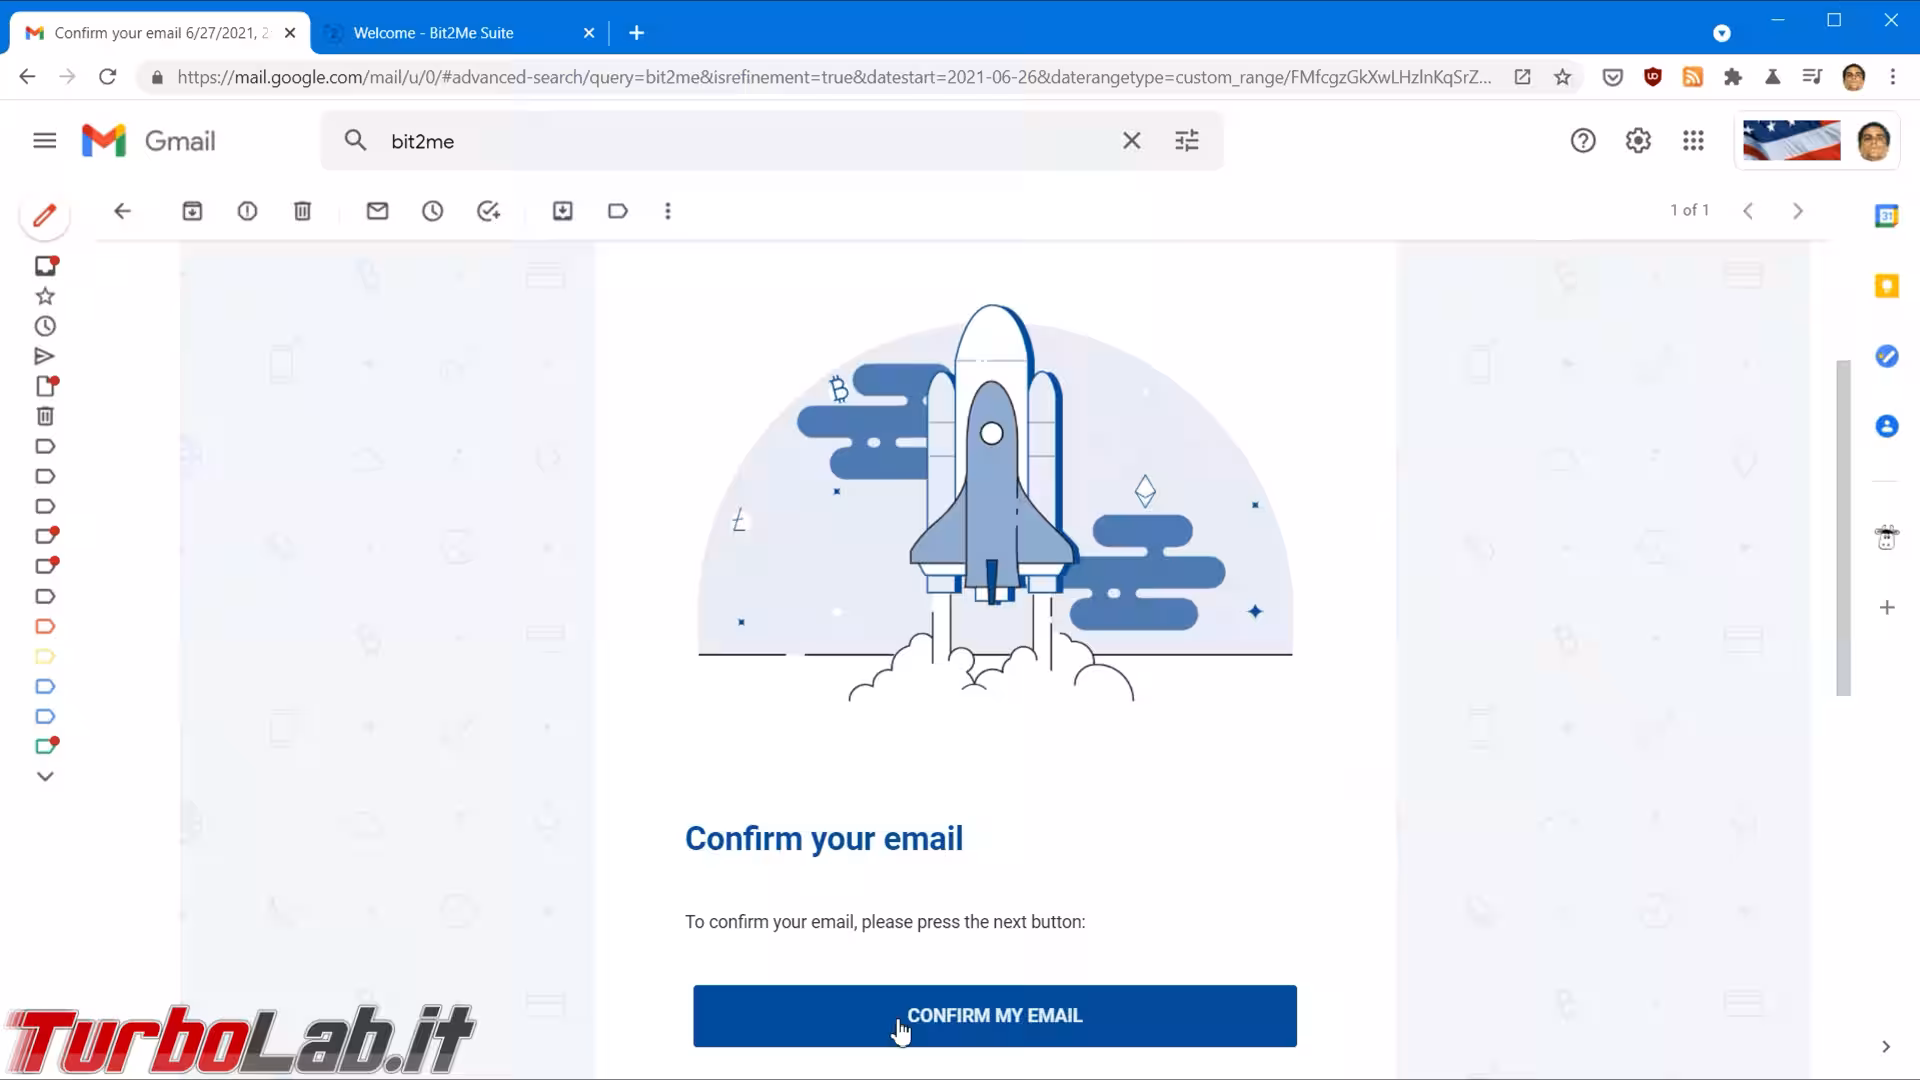Report the email as spam
Screen dimensions: 1920x1080
(247, 211)
